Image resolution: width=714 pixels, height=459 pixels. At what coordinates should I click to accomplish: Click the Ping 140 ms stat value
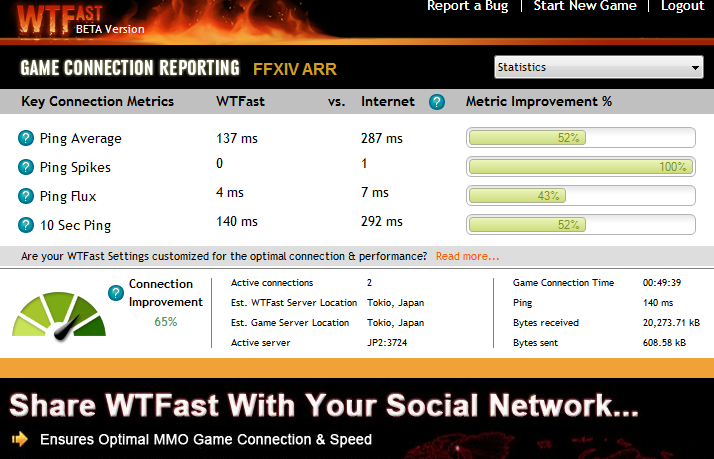click(658, 303)
